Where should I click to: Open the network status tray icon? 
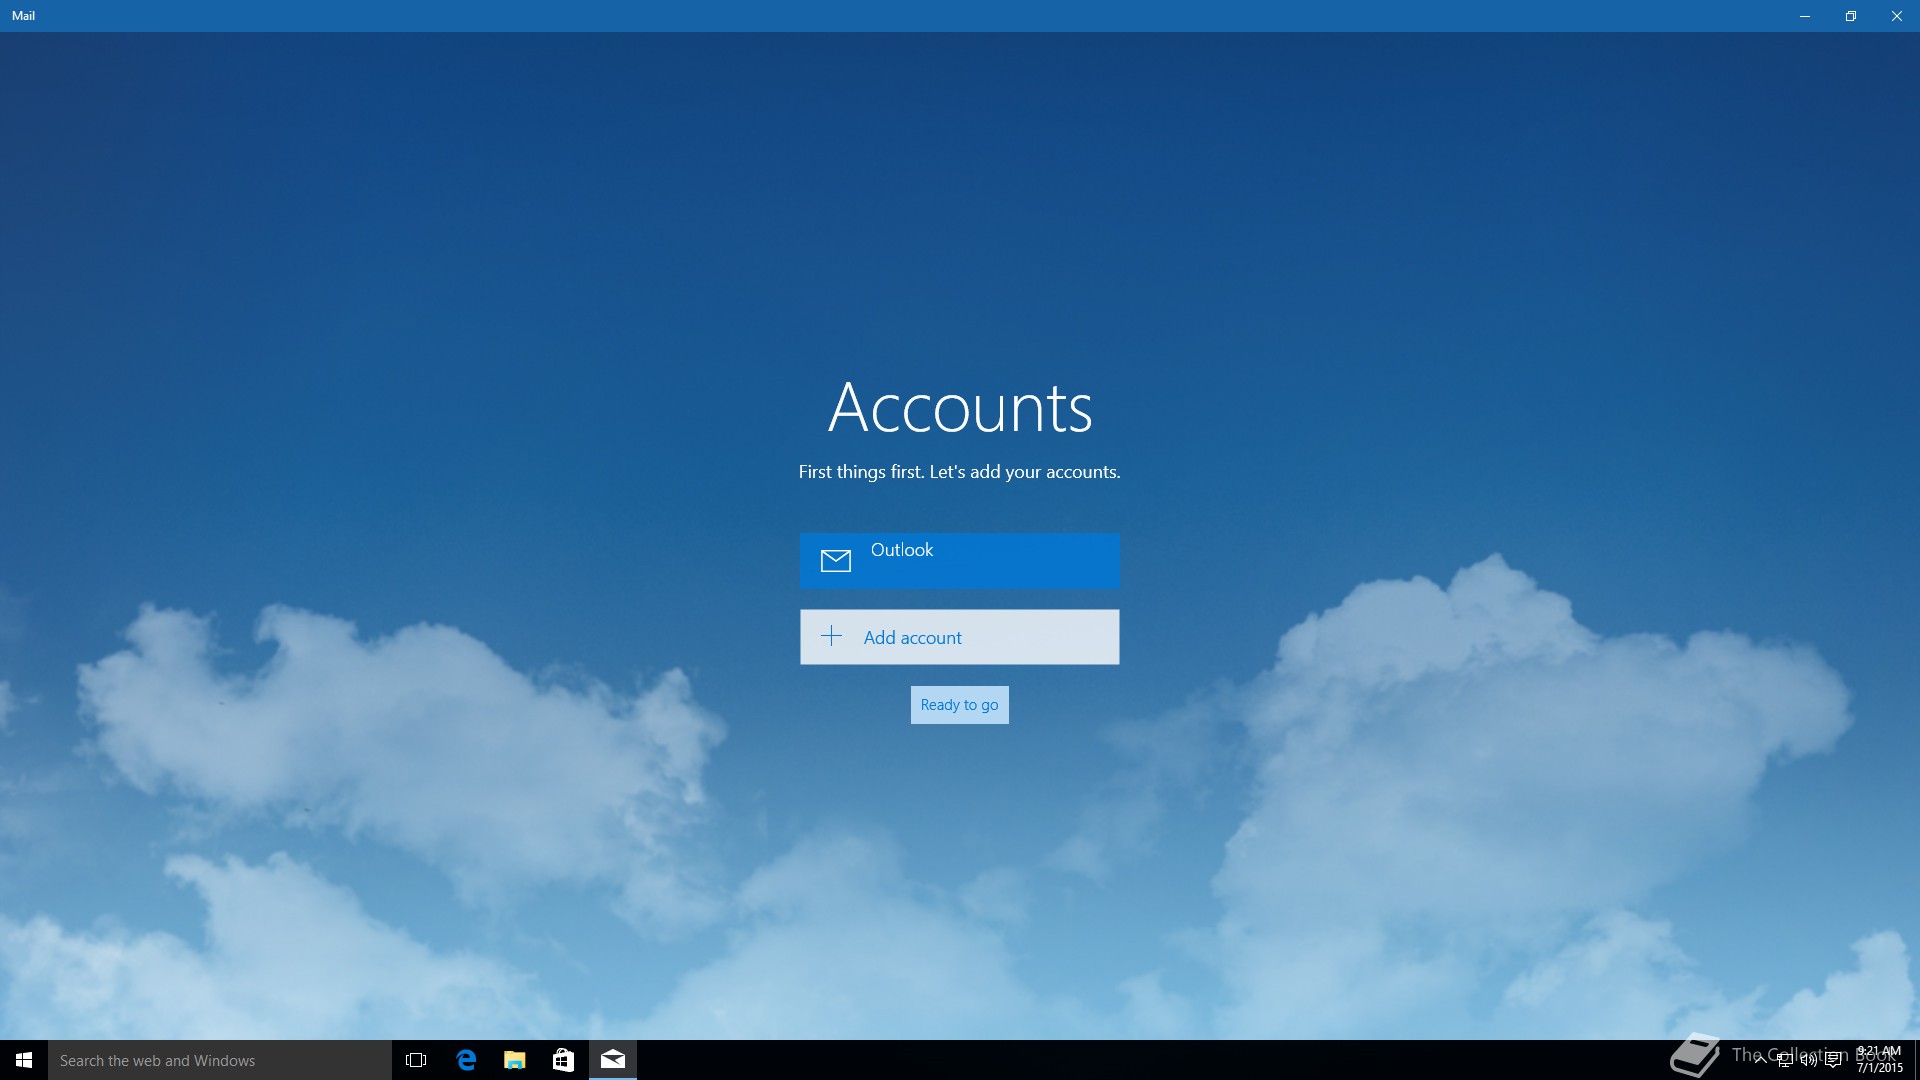[1784, 1060]
